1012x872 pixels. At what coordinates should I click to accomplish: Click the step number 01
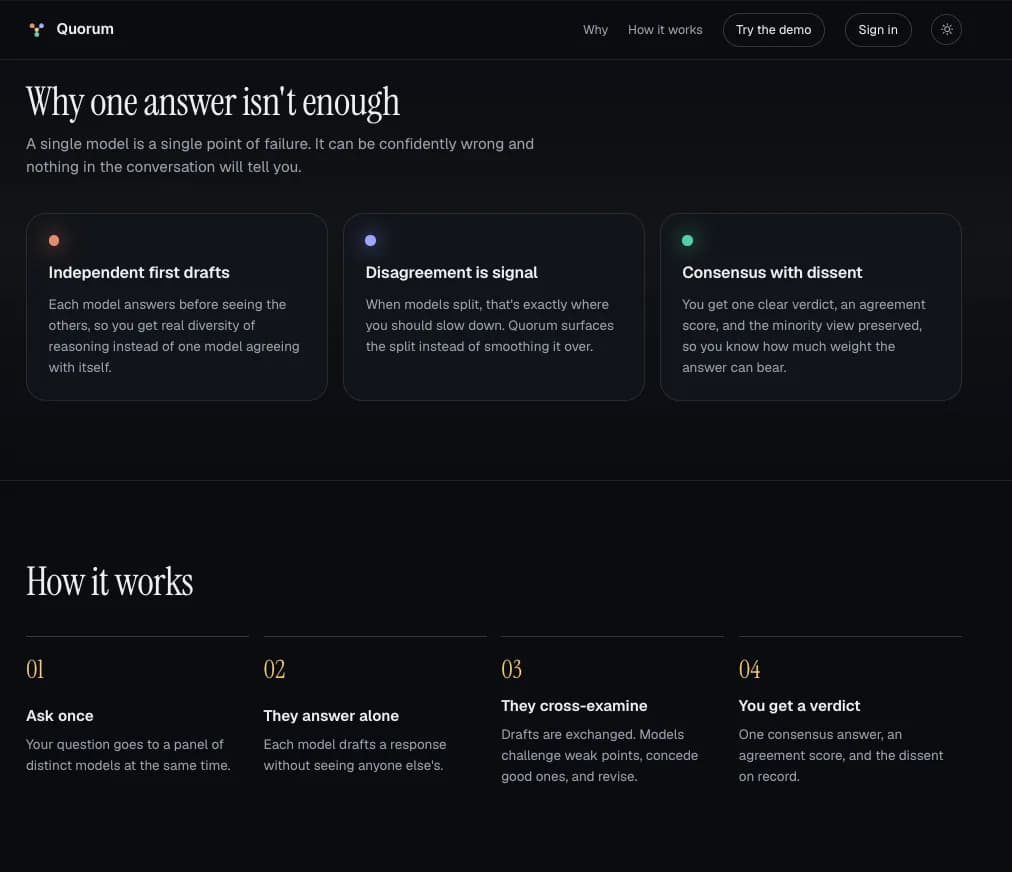pos(35,669)
